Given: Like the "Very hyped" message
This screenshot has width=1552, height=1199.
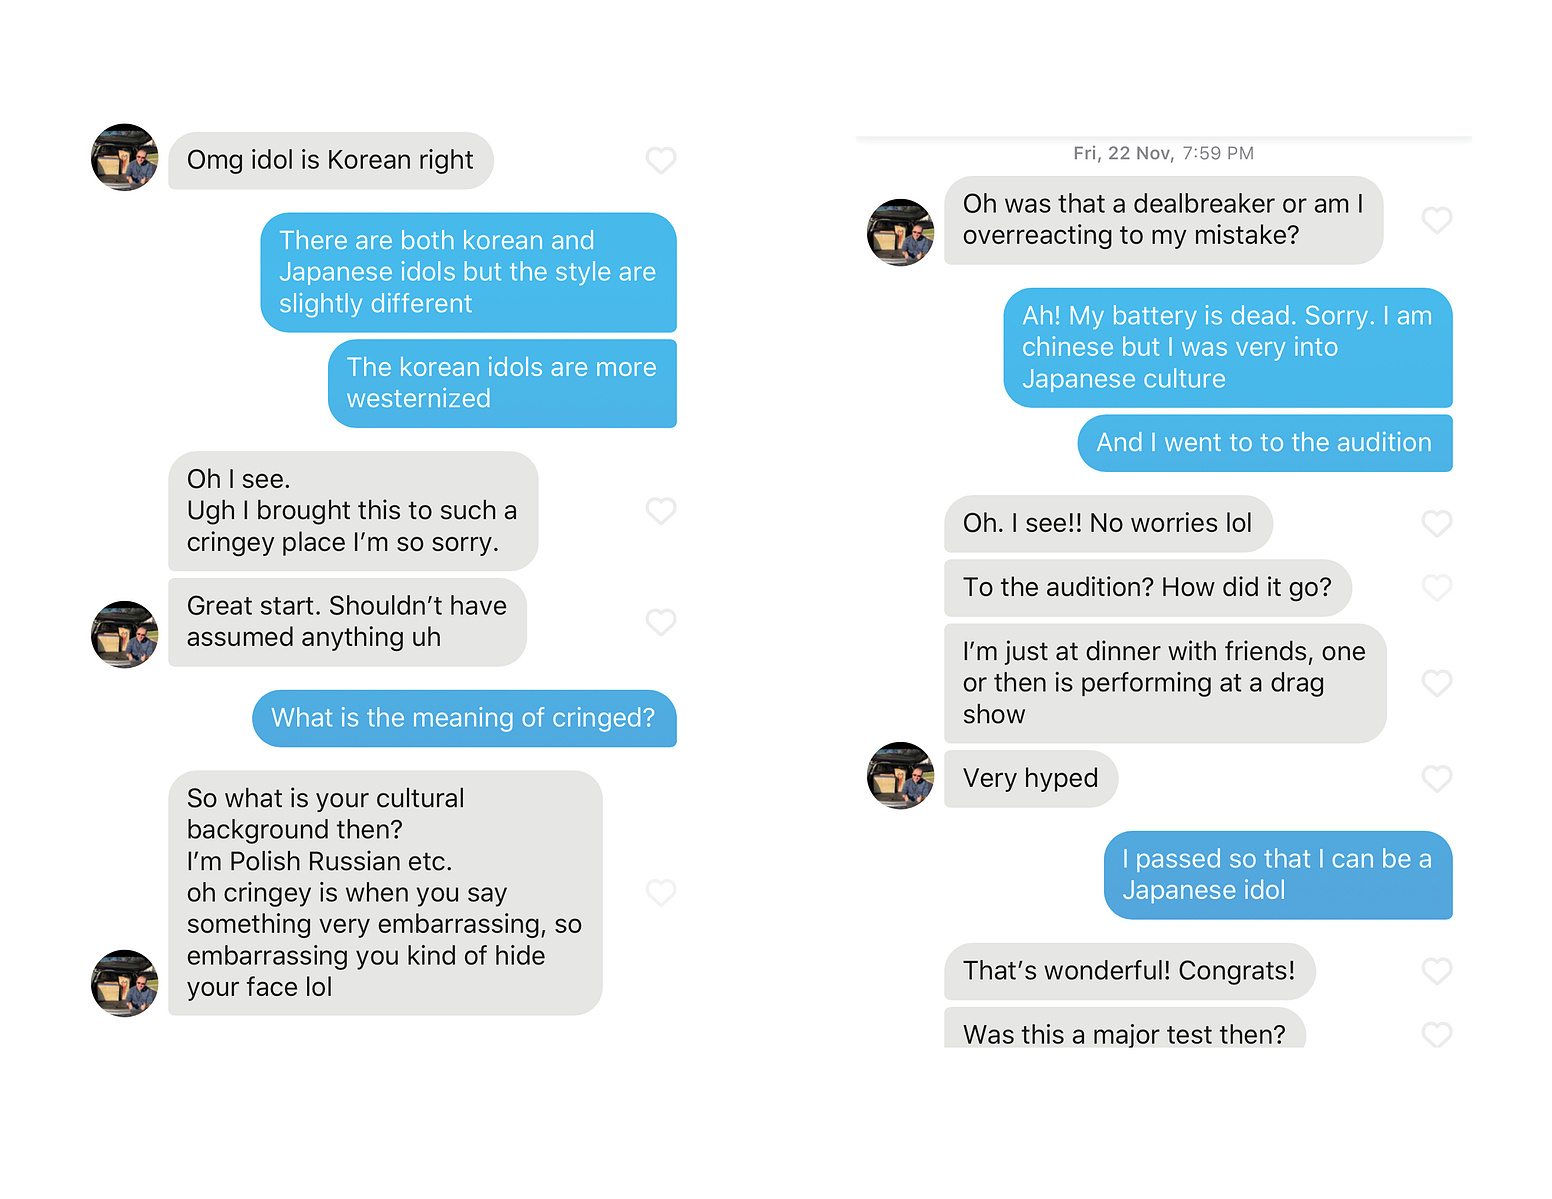Looking at the screenshot, I should [1437, 778].
